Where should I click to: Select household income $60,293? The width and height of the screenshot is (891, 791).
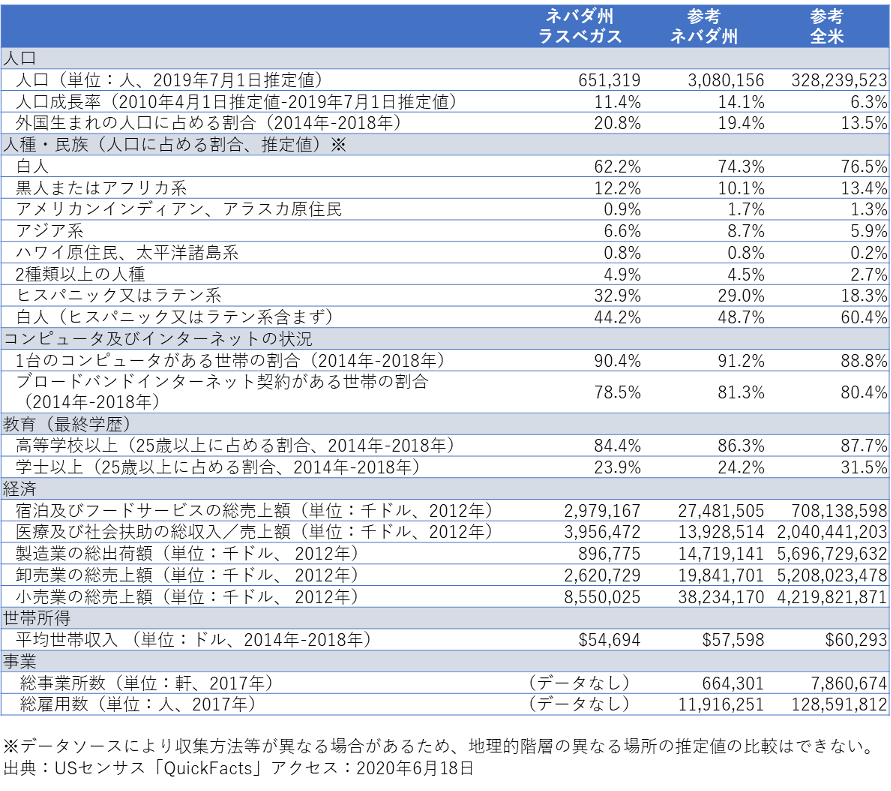click(856, 640)
